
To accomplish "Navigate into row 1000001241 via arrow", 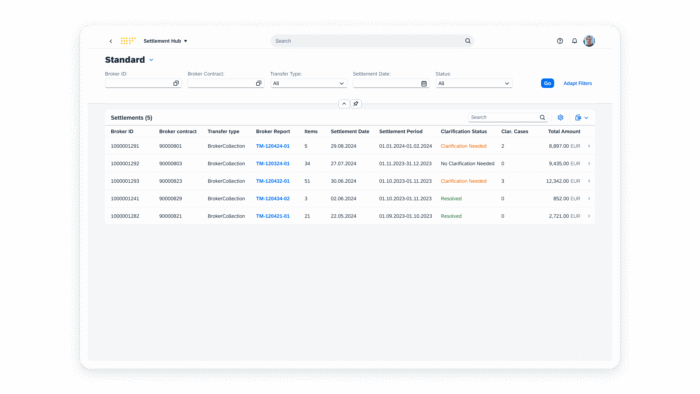I will tap(589, 199).
